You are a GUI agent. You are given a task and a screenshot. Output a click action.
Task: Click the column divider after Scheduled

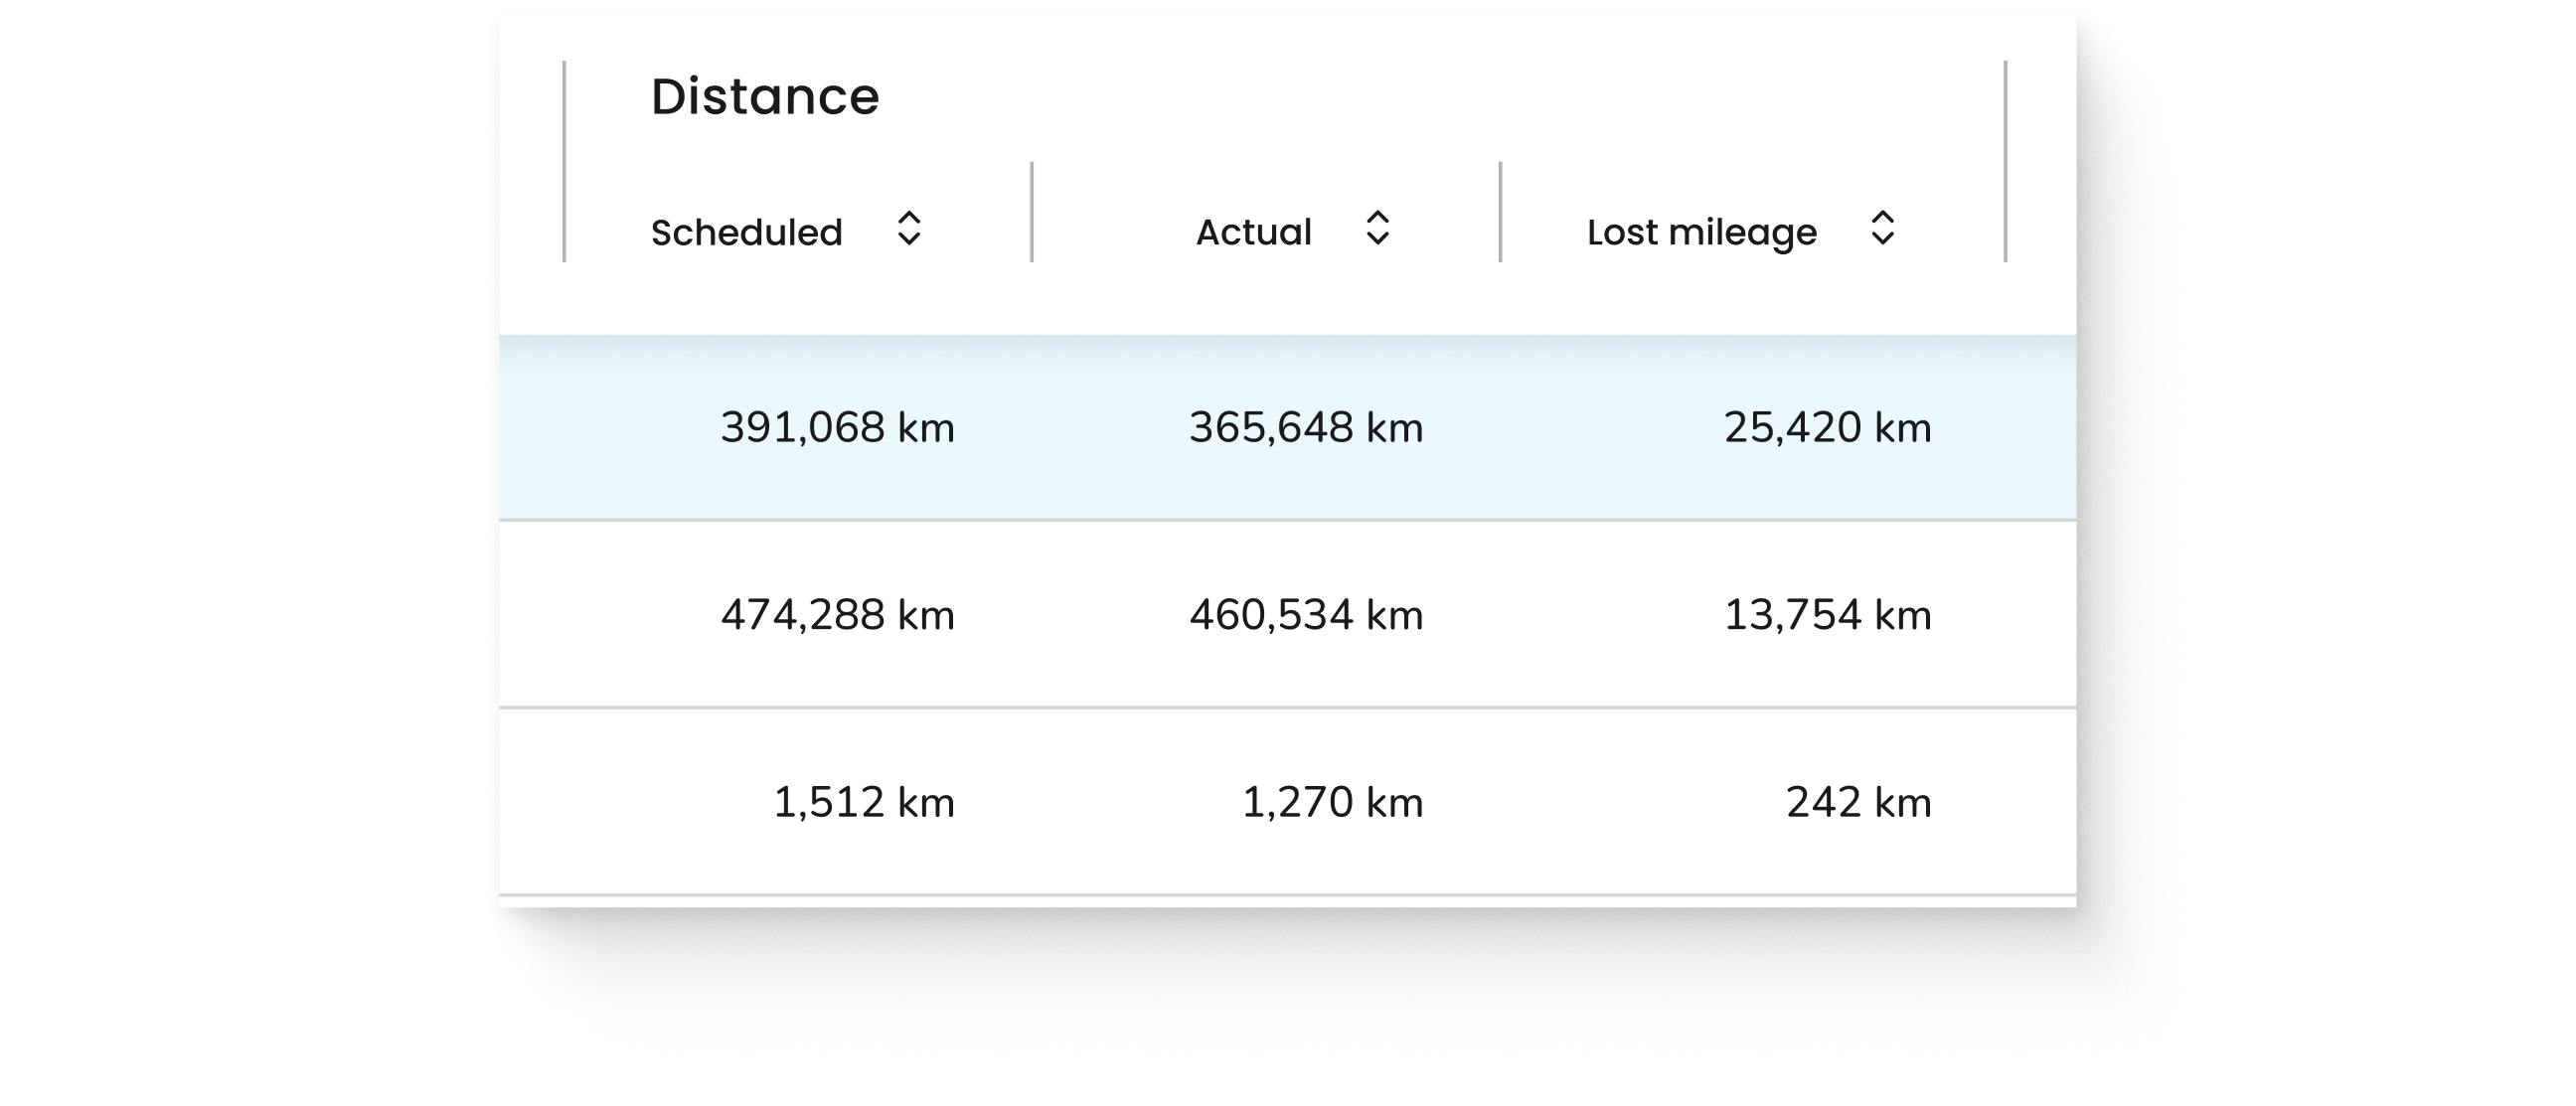click(1032, 212)
